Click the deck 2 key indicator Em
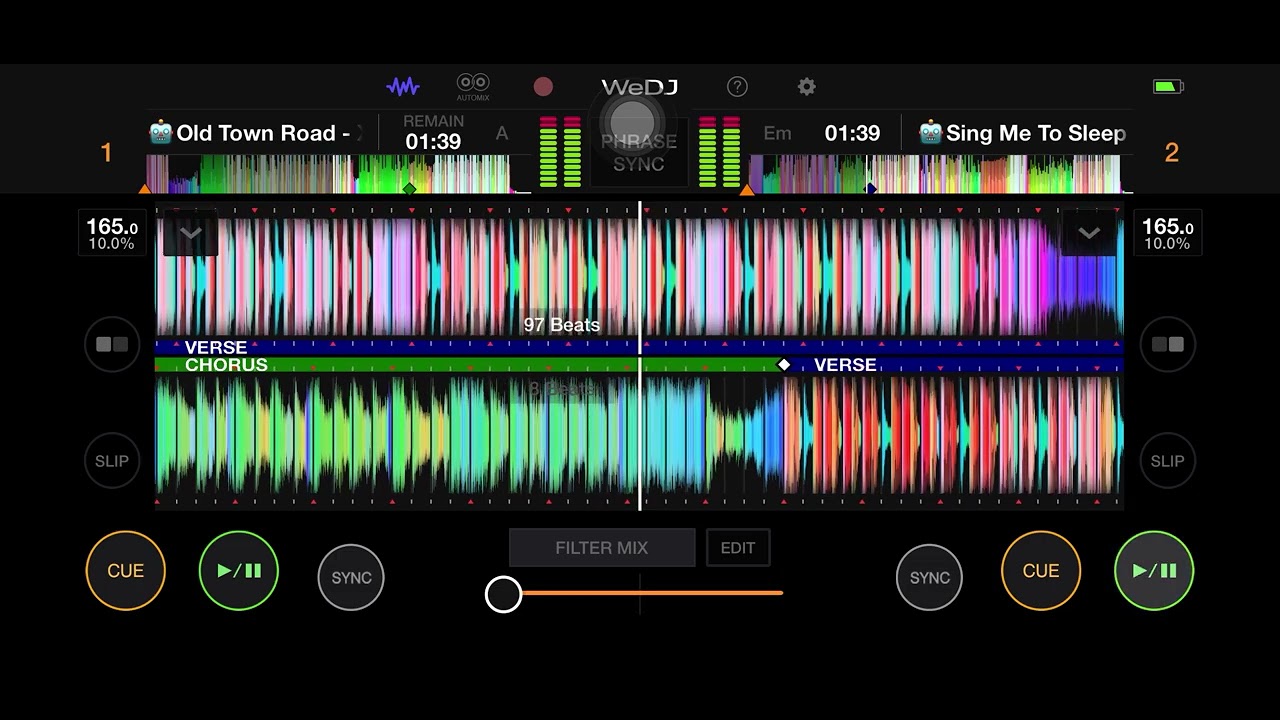The height and width of the screenshot is (720, 1280). tap(777, 133)
